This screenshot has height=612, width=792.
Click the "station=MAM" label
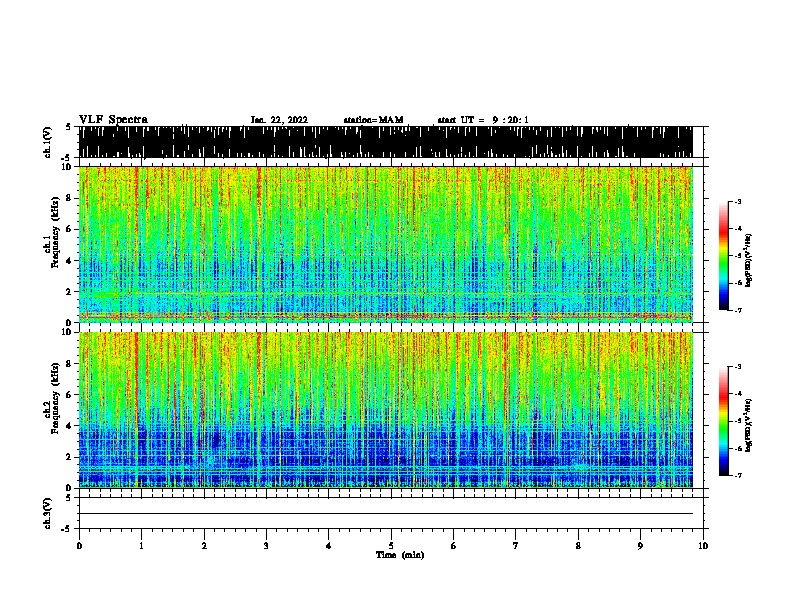coord(374,120)
